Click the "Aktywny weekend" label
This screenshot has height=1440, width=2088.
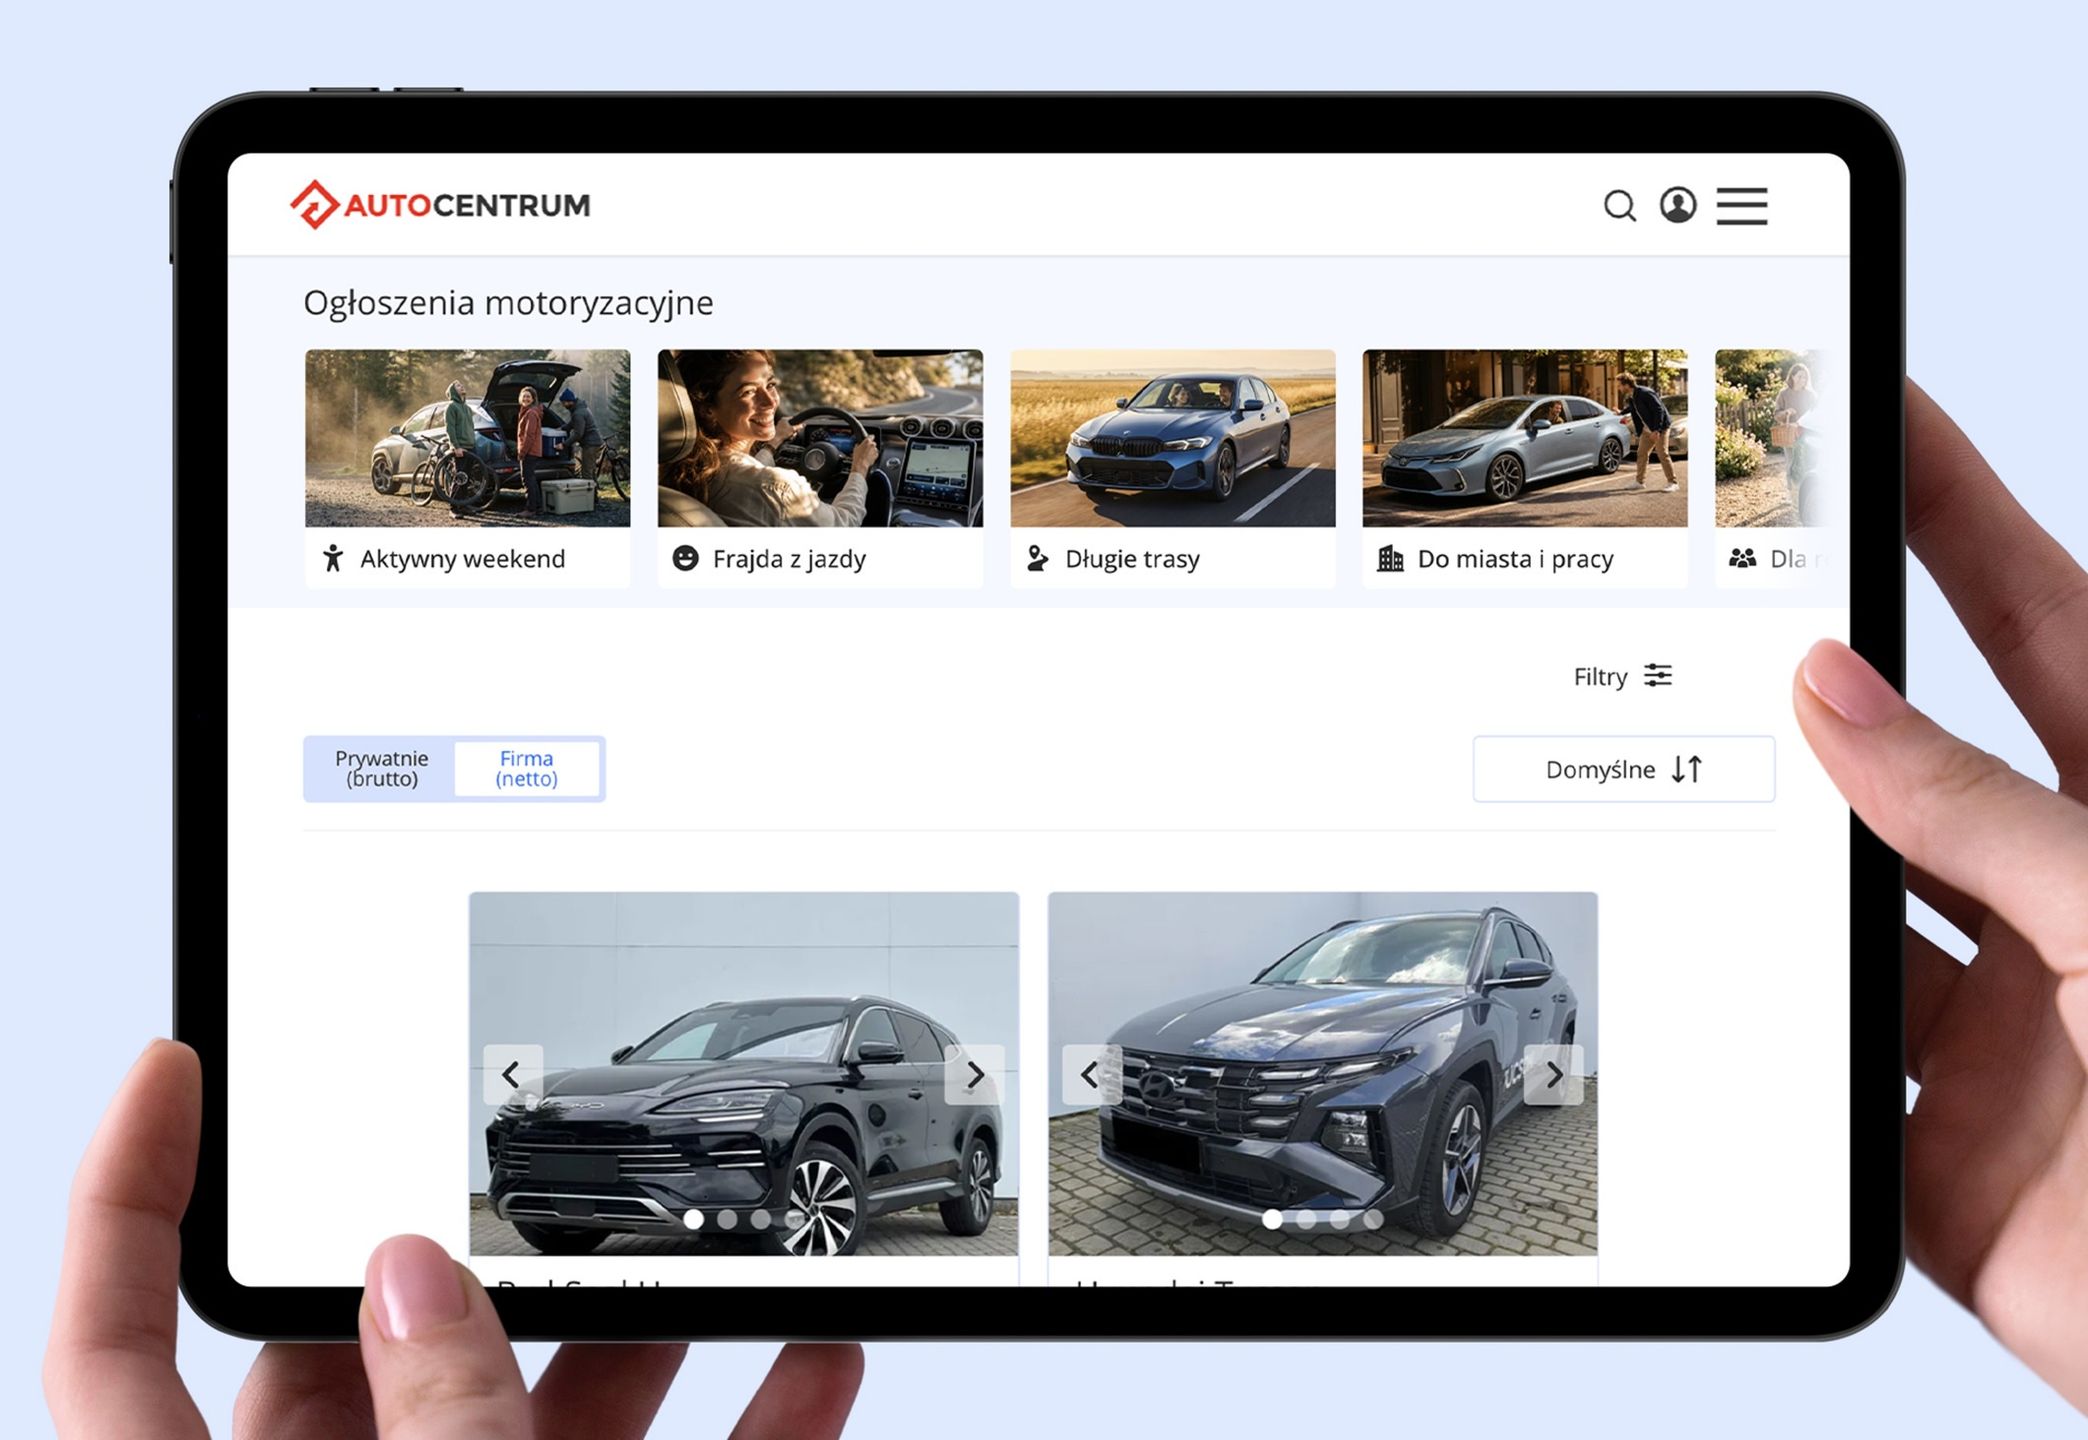click(463, 559)
